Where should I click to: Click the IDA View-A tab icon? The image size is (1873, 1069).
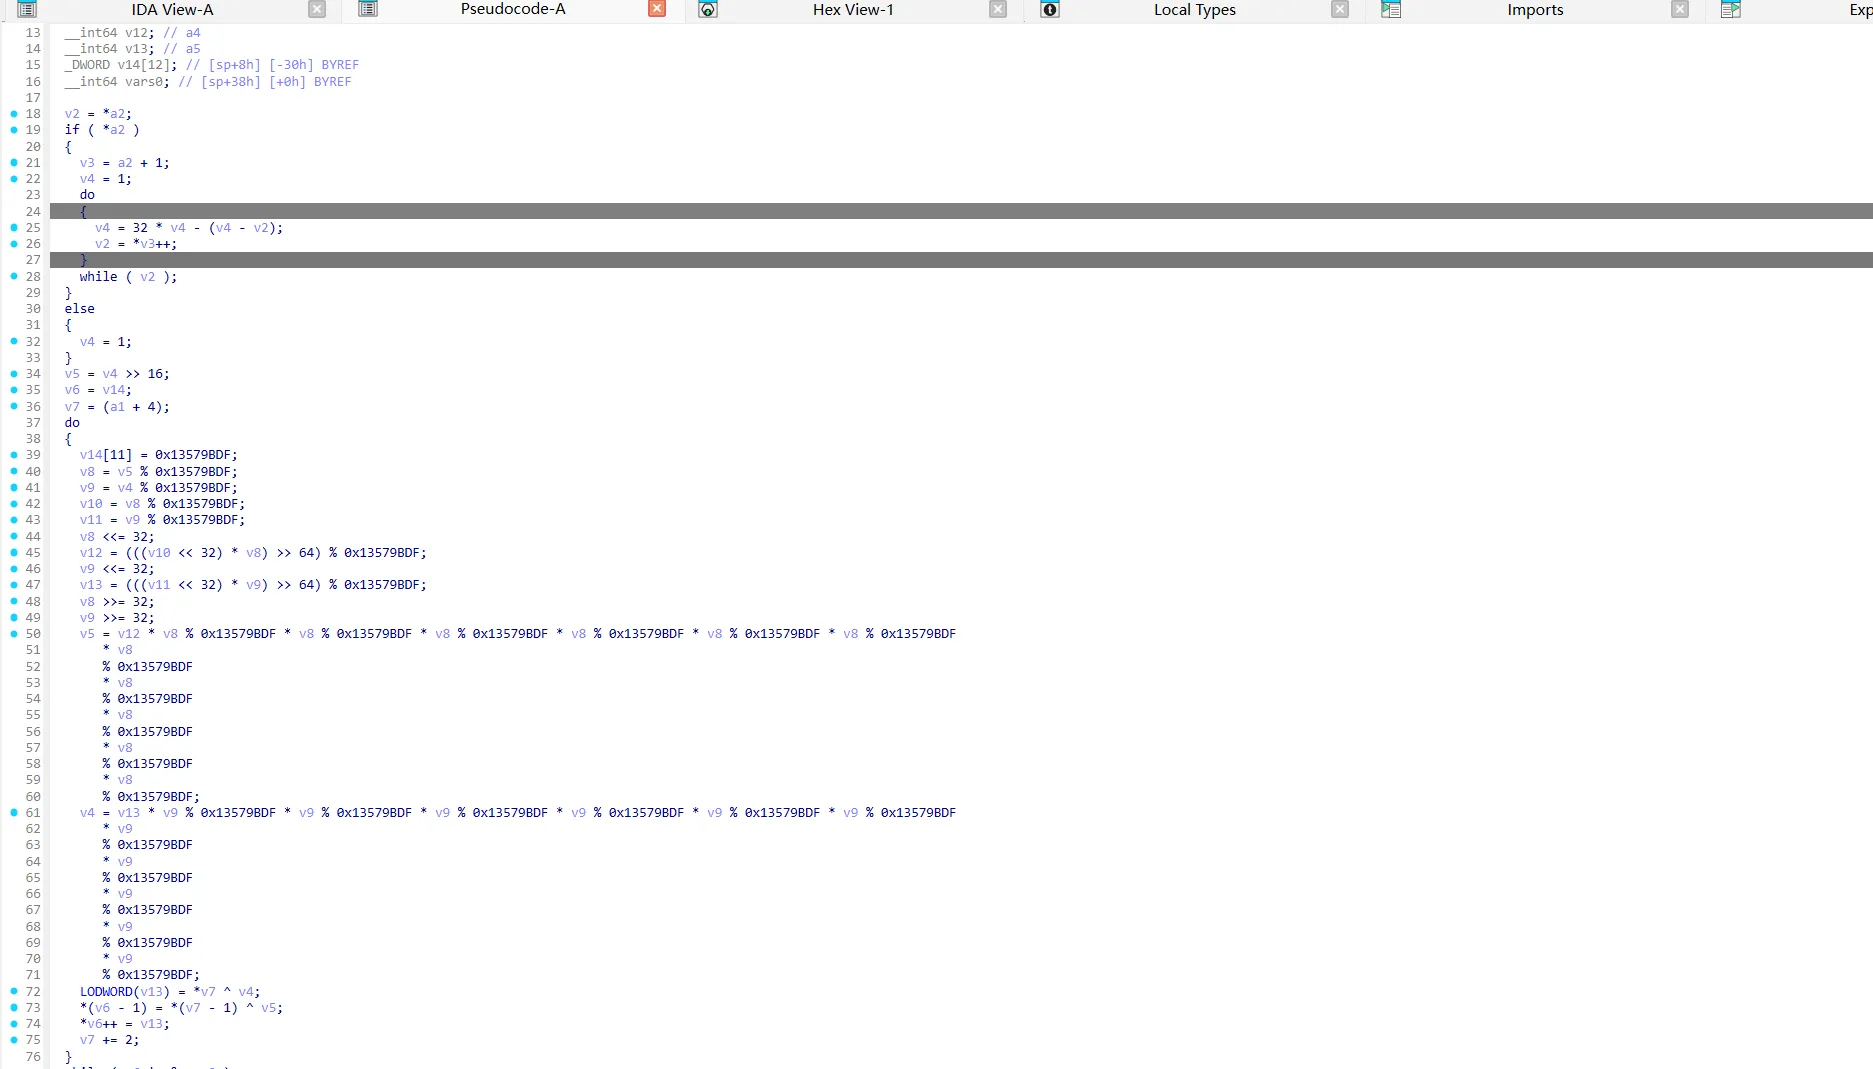coord(27,10)
